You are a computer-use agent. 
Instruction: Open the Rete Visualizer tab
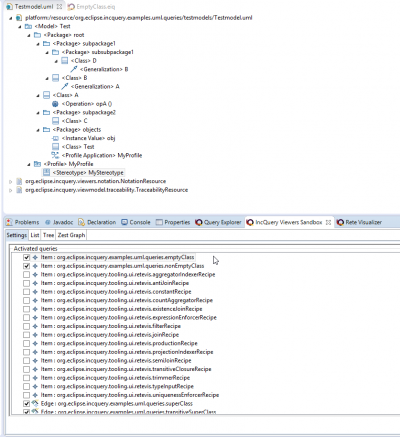pos(359,222)
